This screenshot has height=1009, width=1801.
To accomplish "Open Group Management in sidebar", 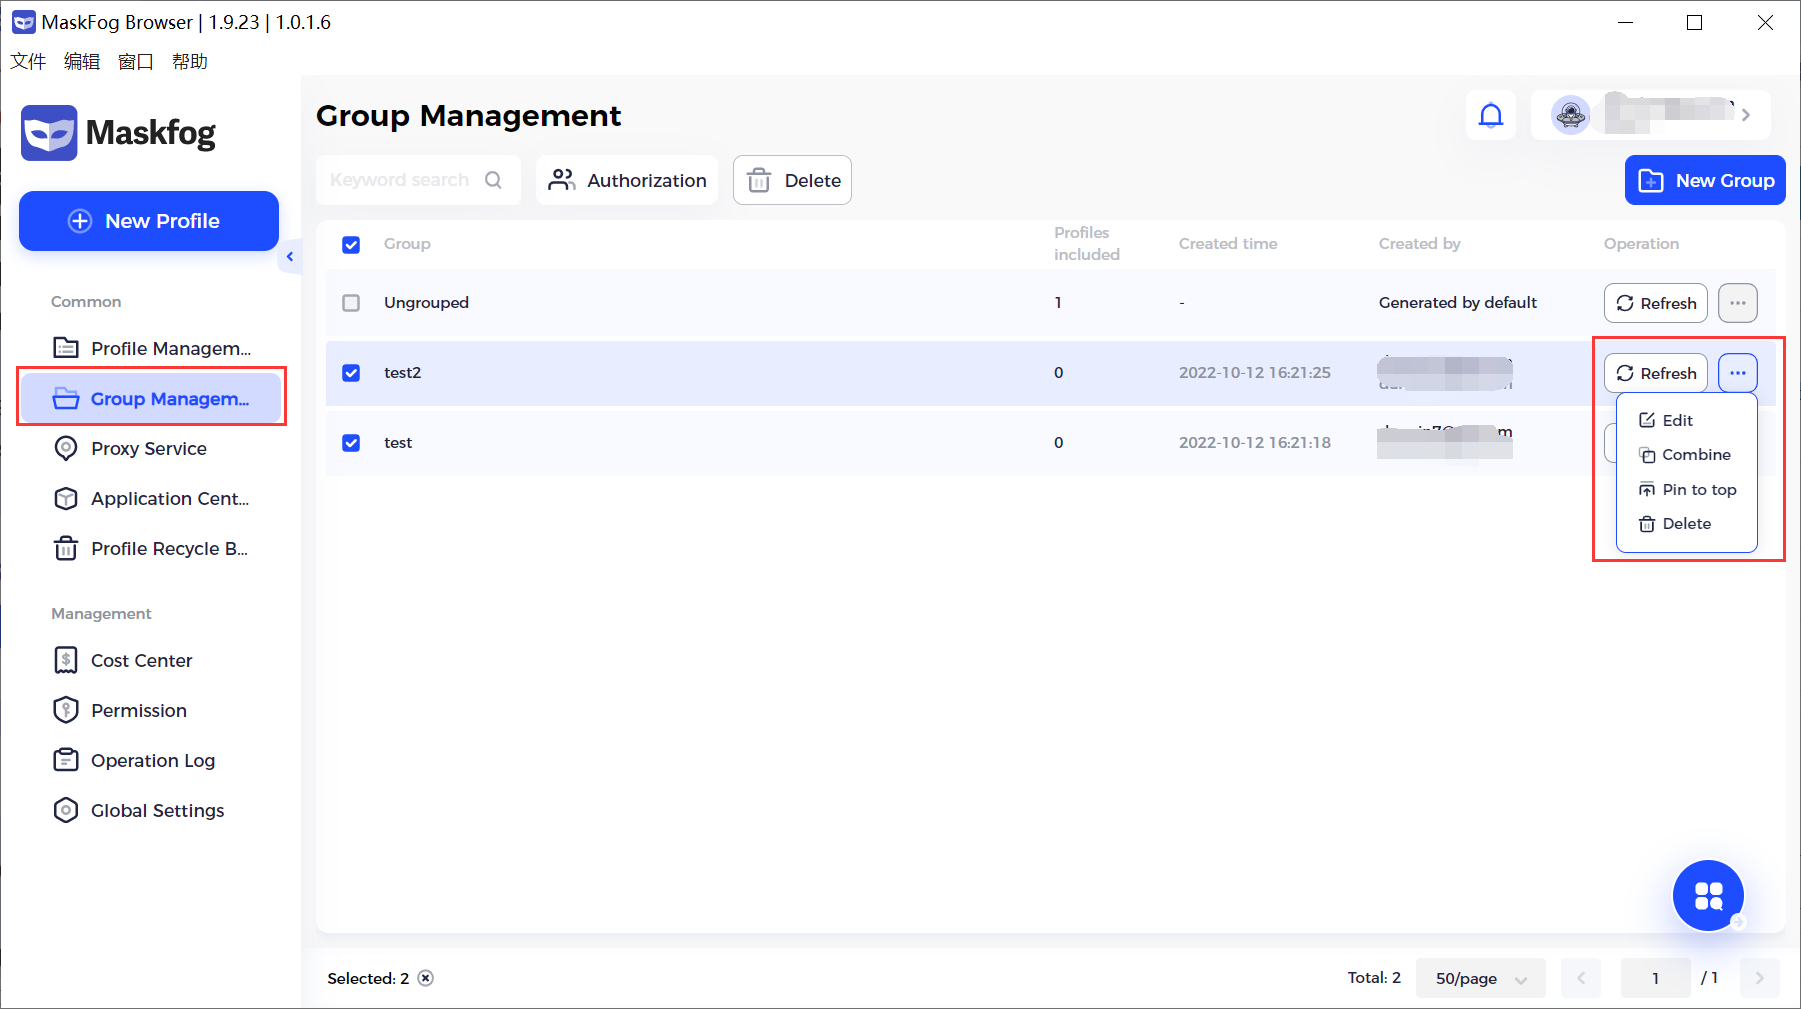I will coord(151,398).
